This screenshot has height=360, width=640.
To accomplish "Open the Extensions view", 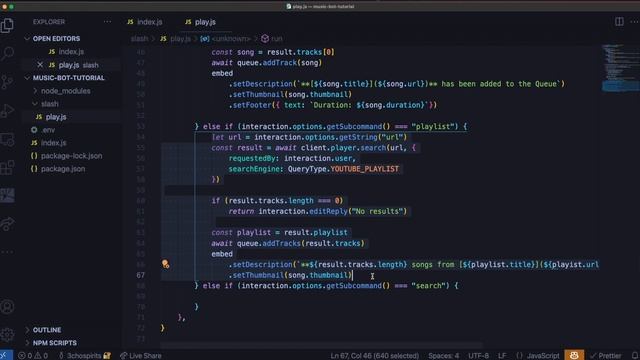I will point(7,167).
